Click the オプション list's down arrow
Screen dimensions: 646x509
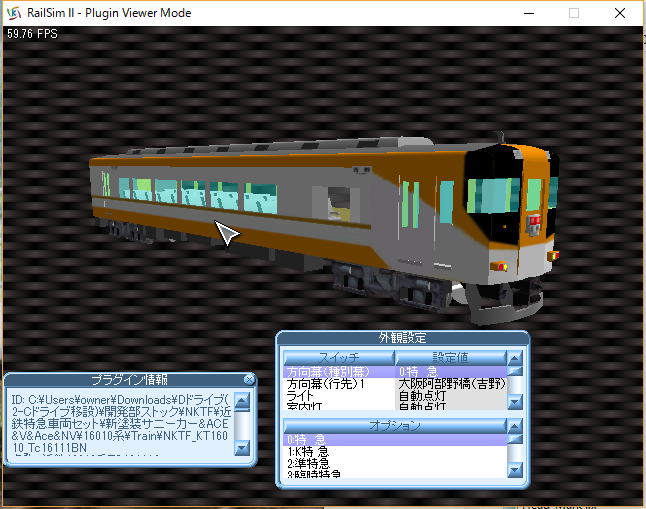point(515,470)
